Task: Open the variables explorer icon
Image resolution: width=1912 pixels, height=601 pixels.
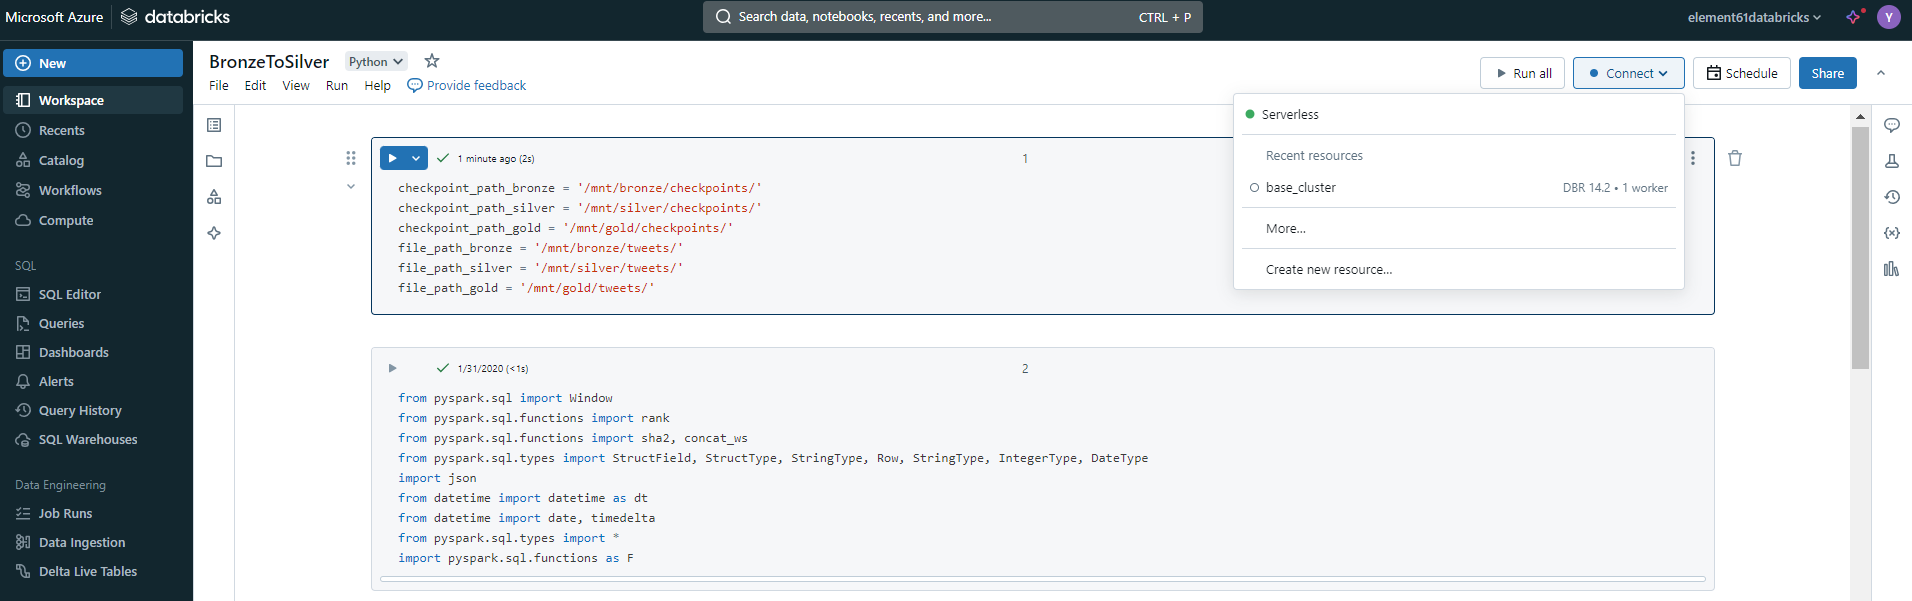Action: (x=1891, y=233)
